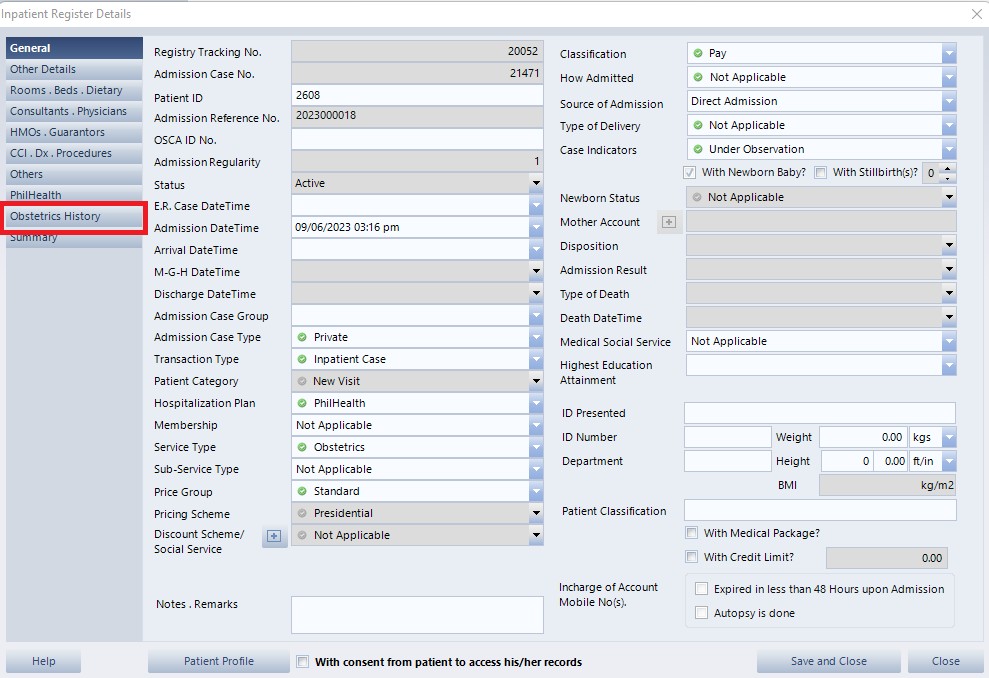
Task: Click grey icon in Pricing Scheme field
Action: [302, 513]
